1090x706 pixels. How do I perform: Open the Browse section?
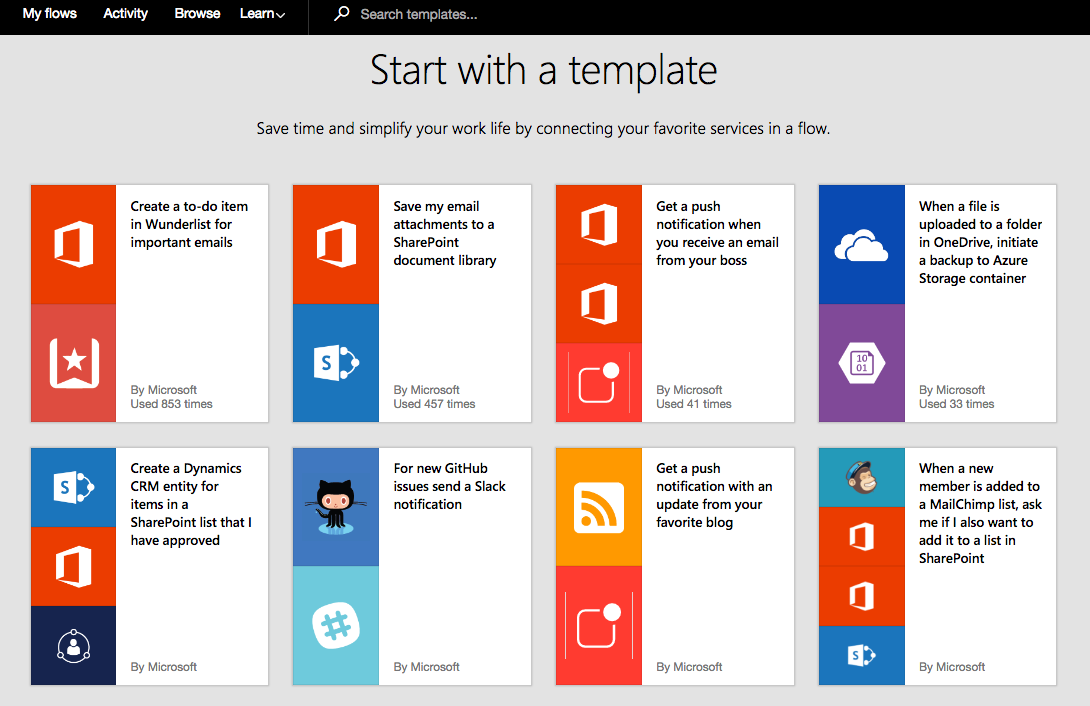[197, 14]
